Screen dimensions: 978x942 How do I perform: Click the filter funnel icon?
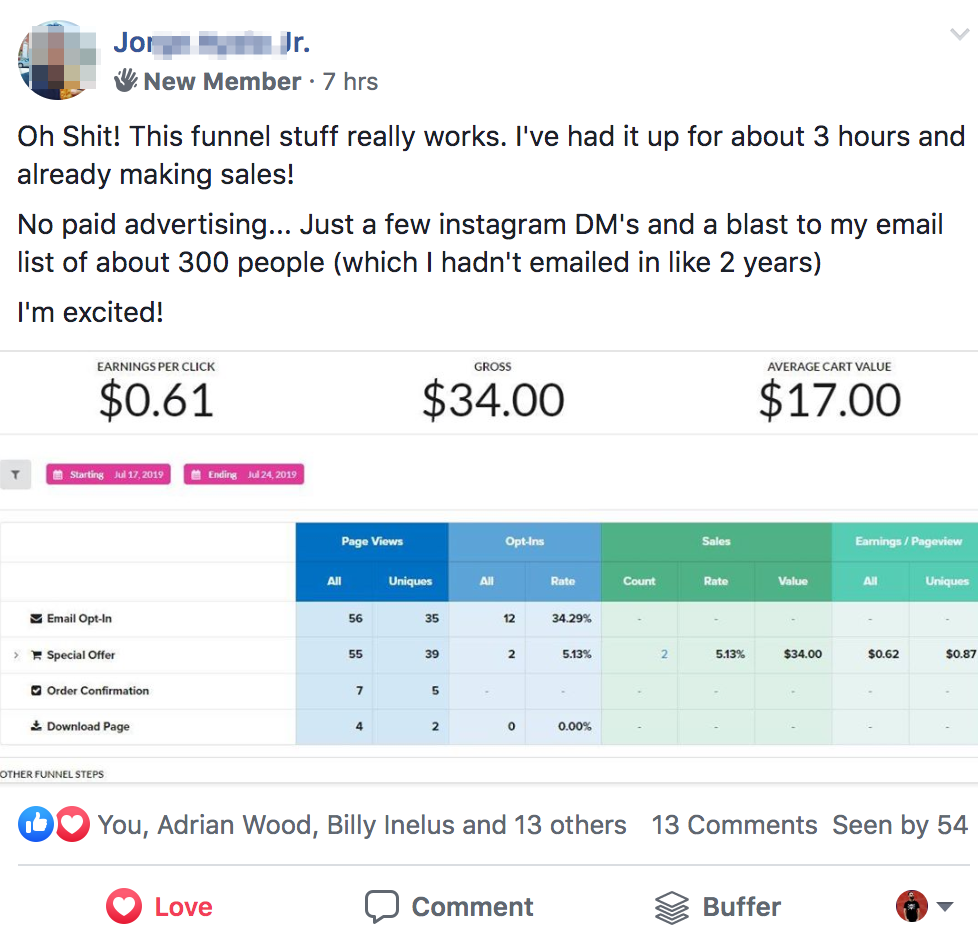click(16, 475)
